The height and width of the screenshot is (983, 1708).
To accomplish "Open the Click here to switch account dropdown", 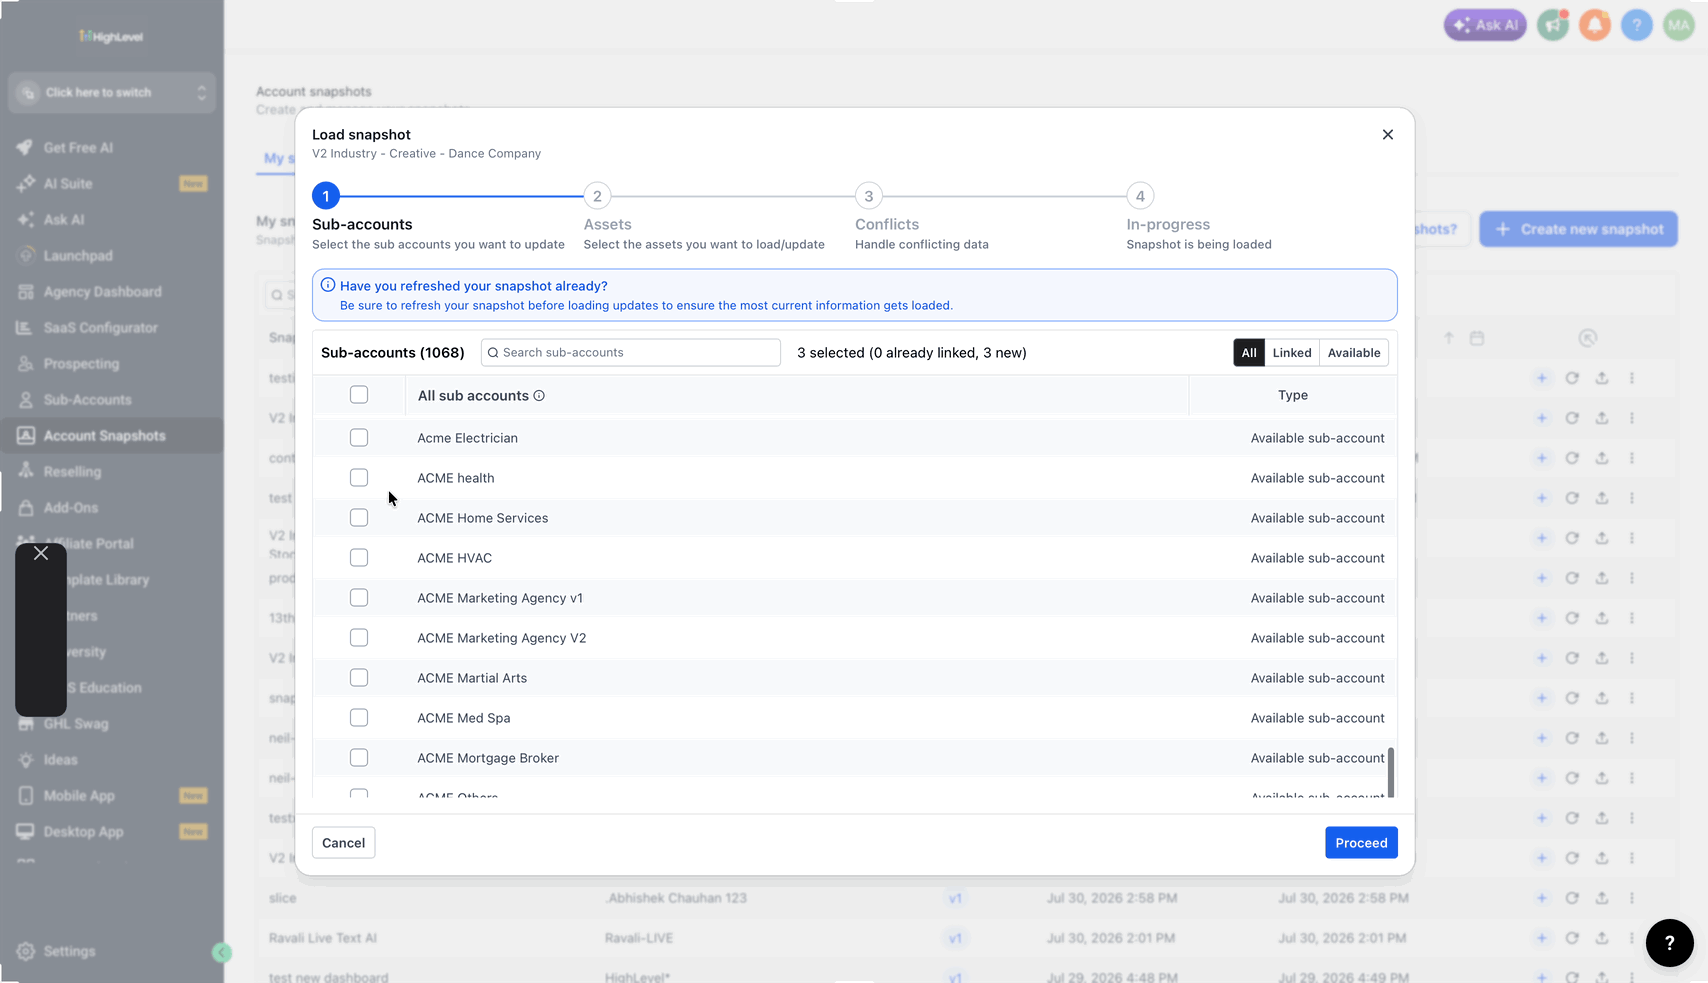I will (112, 93).
